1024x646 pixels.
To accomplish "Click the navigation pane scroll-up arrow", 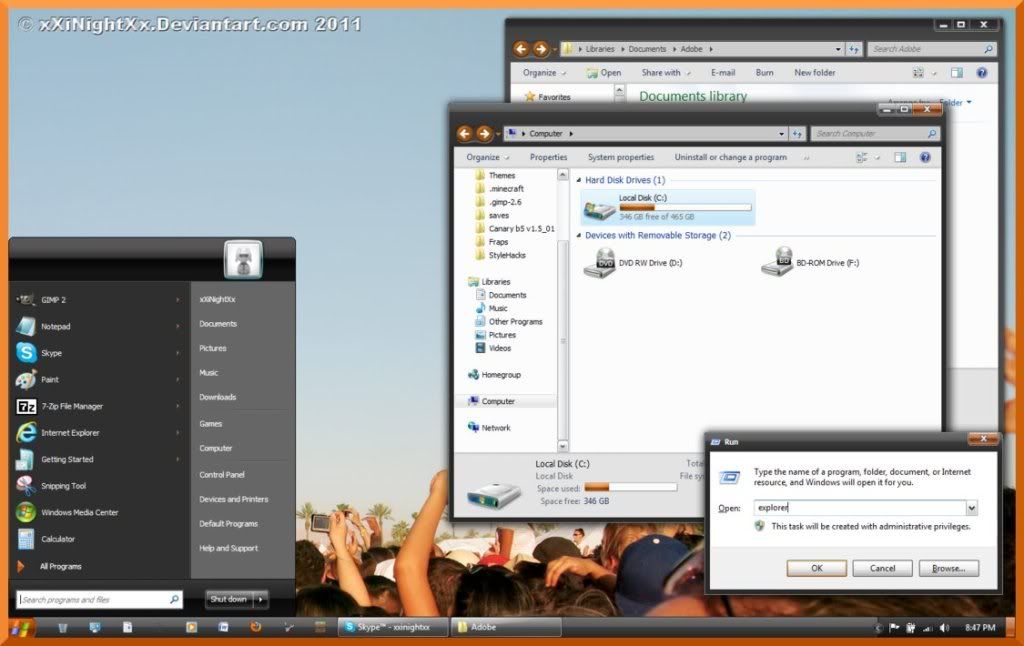I will point(562,175).
